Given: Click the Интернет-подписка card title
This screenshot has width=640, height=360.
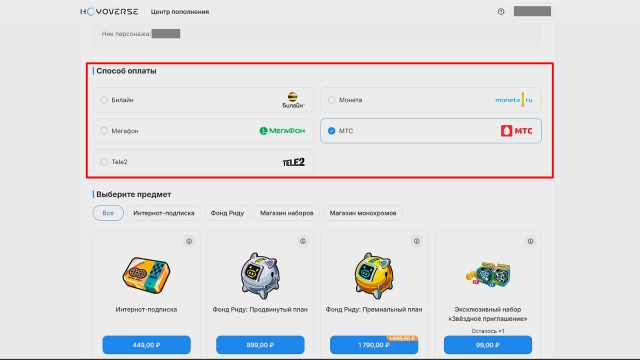Looking at the screenshot, I should tap(146, 309).
